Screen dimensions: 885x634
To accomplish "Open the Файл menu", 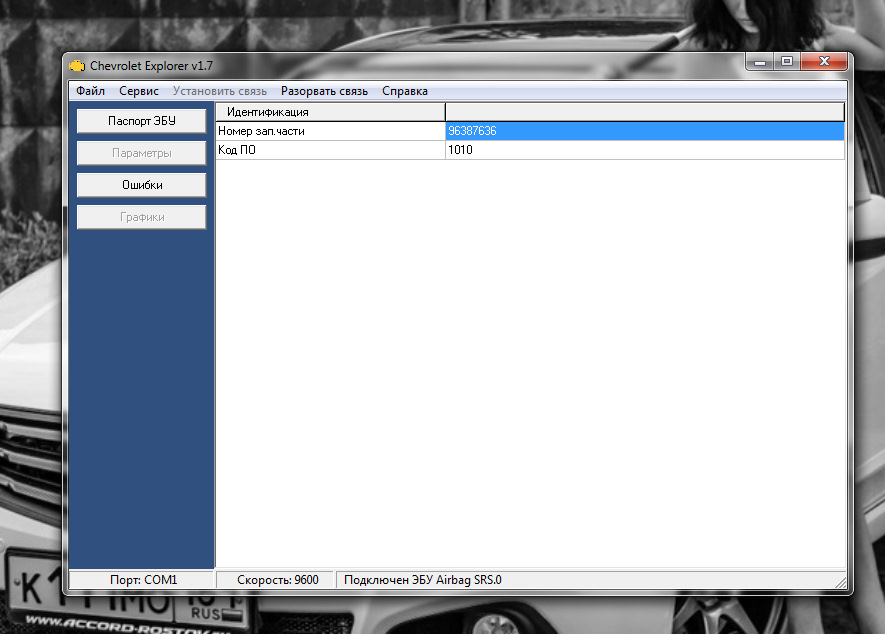I will pyautogui.click(x=90, y=91).
